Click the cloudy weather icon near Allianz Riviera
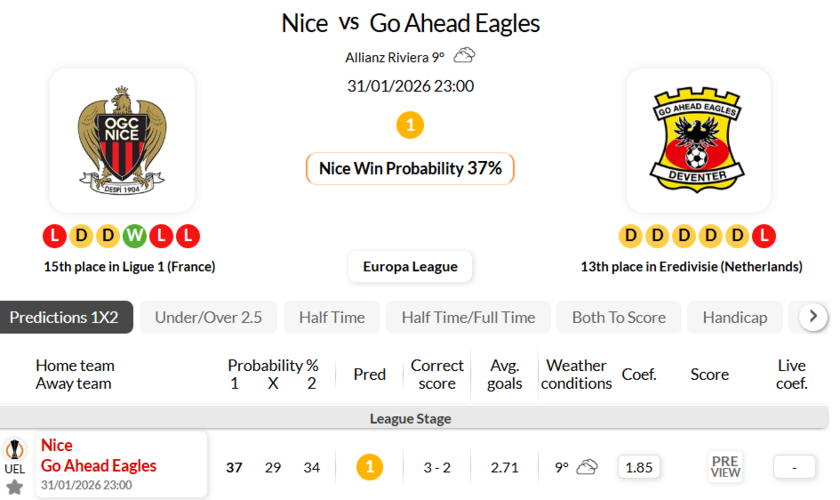The height and width of the screenshot is (500, 840). 464,56
